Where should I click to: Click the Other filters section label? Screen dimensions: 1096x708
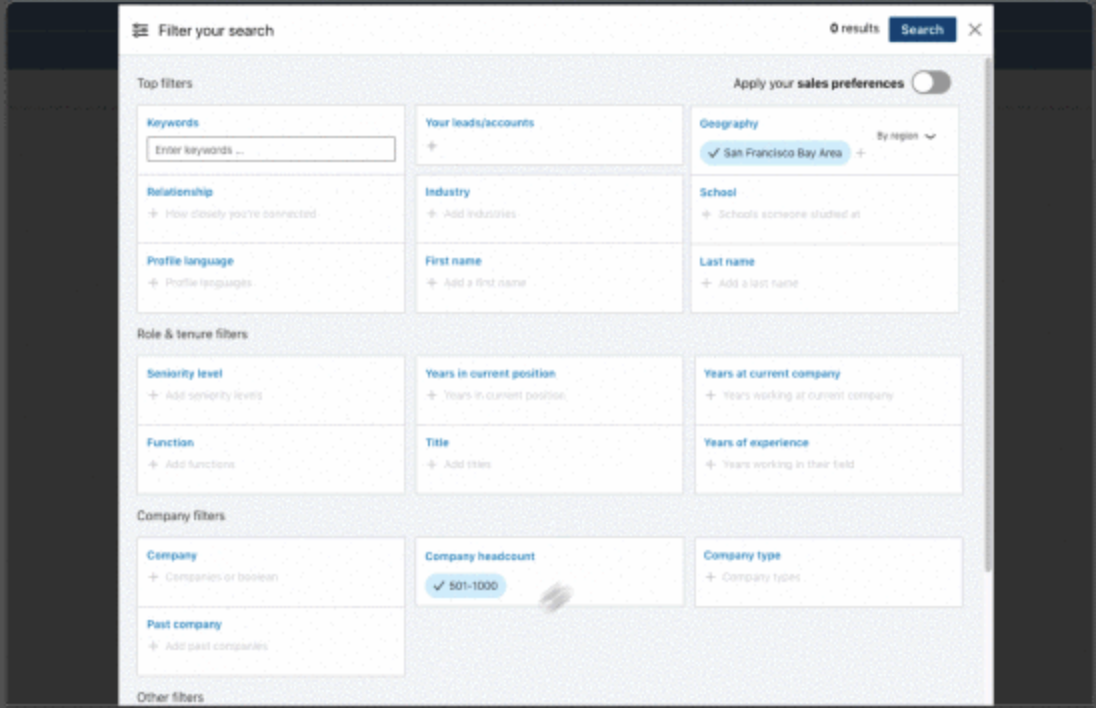click(170, 697)
